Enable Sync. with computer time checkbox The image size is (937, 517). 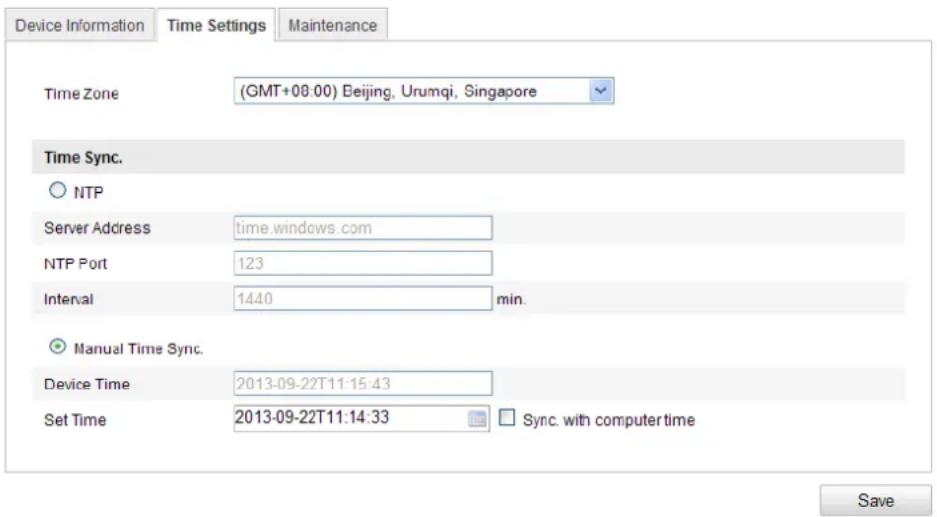[506, 418]
